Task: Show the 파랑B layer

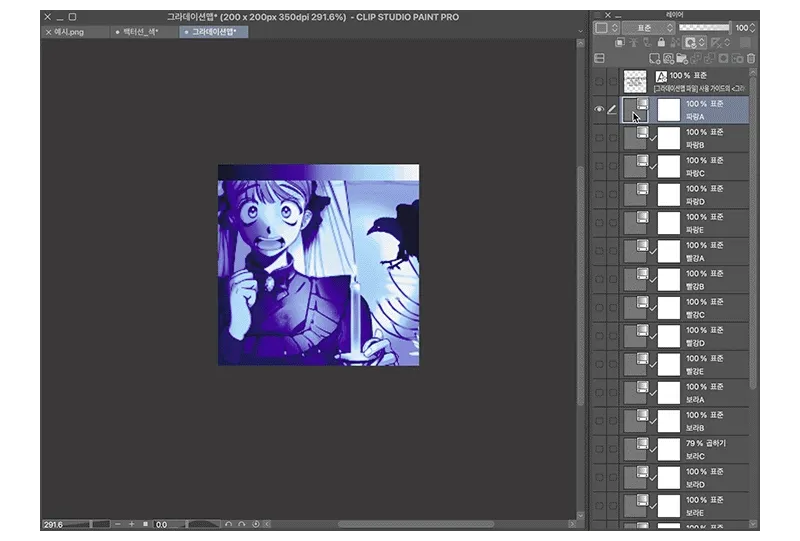Action: 599,138
